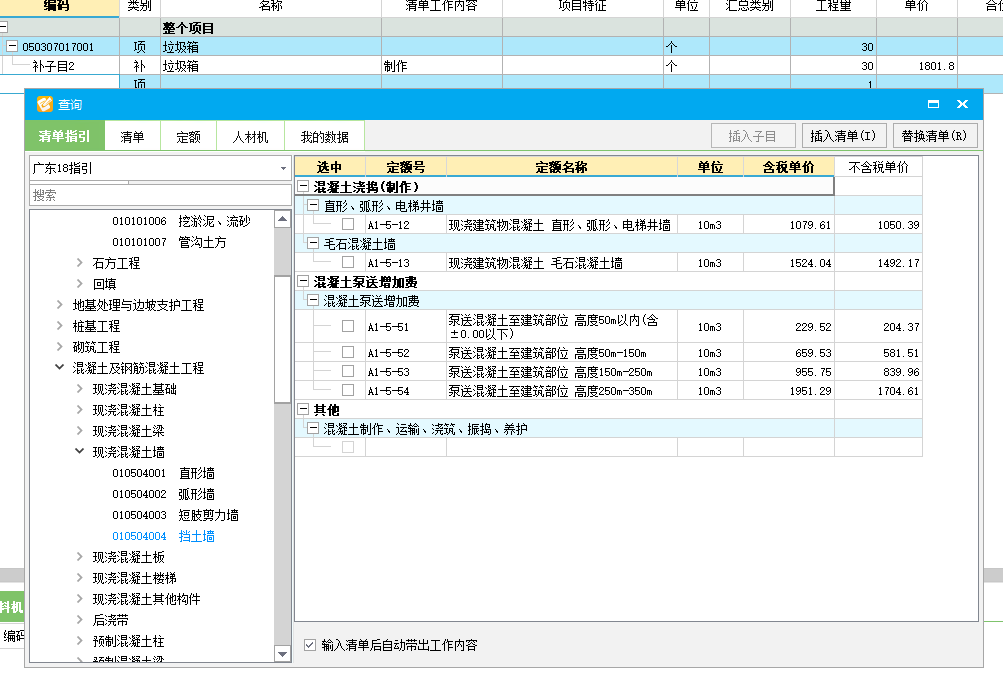Expand the 现浇混凝土板 node
1003x693 pixels.
click(x=79, y=557)
